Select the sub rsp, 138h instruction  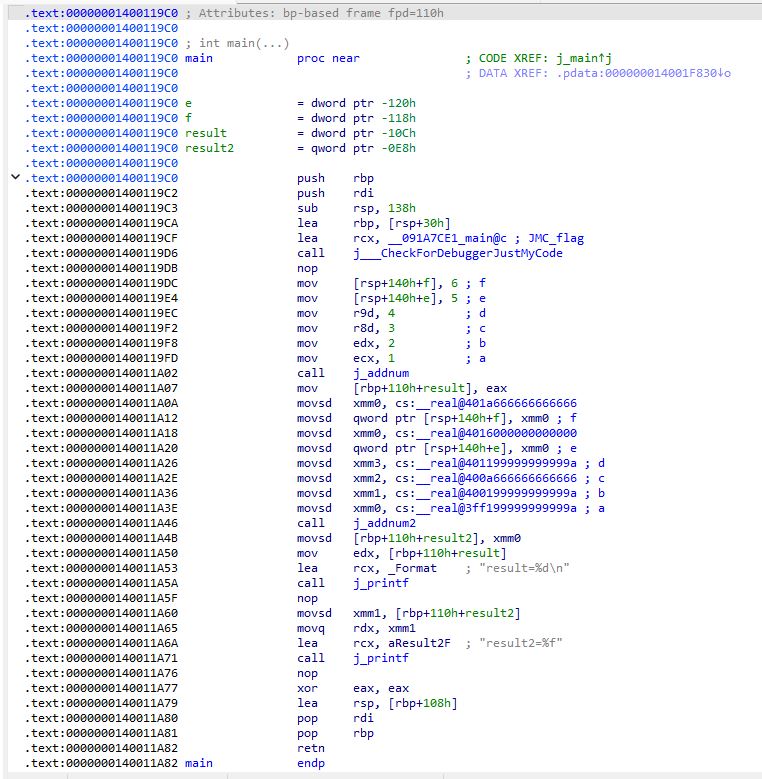(x=356, y=208)
